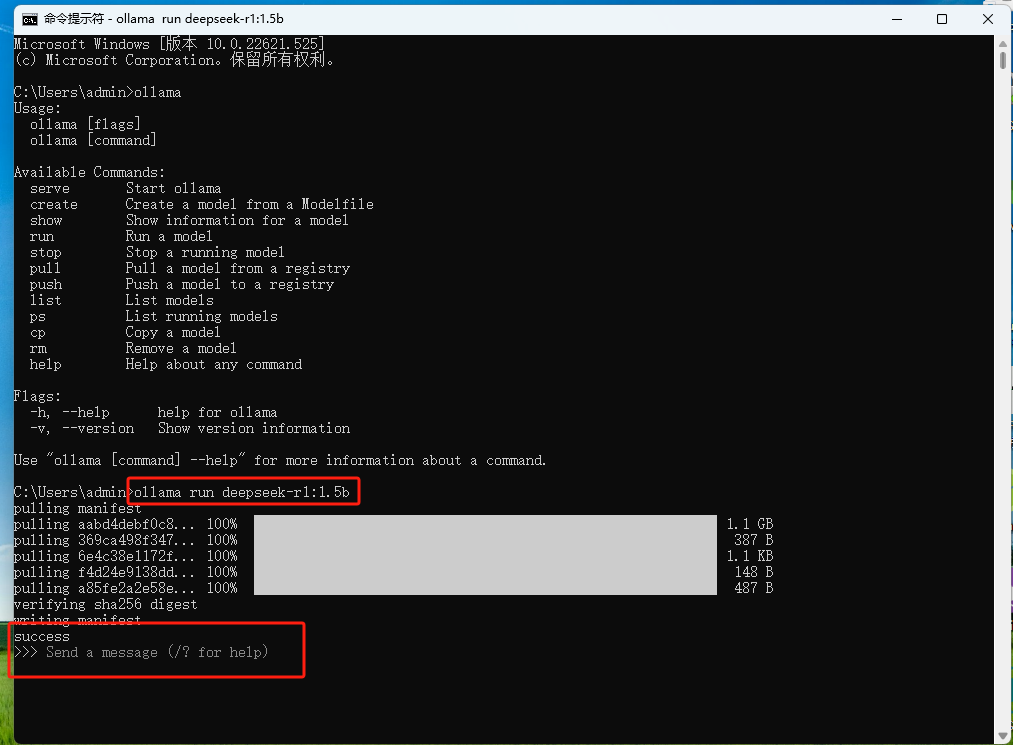Click the 'verifying sha256 digest' line
The image size is (1013, 745).
105,604
